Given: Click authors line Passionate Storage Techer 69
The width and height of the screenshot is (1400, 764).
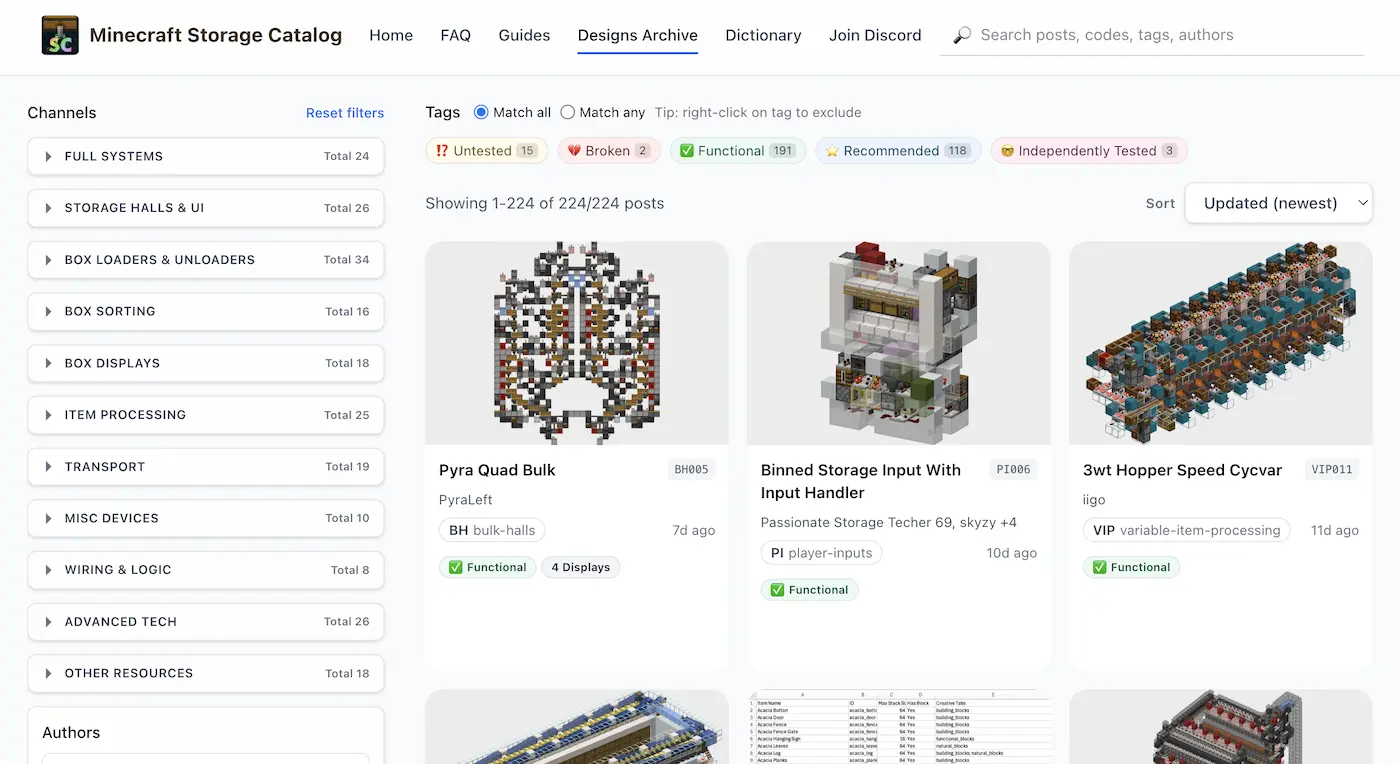Looking at the screenshot, I should pos(889,523).
